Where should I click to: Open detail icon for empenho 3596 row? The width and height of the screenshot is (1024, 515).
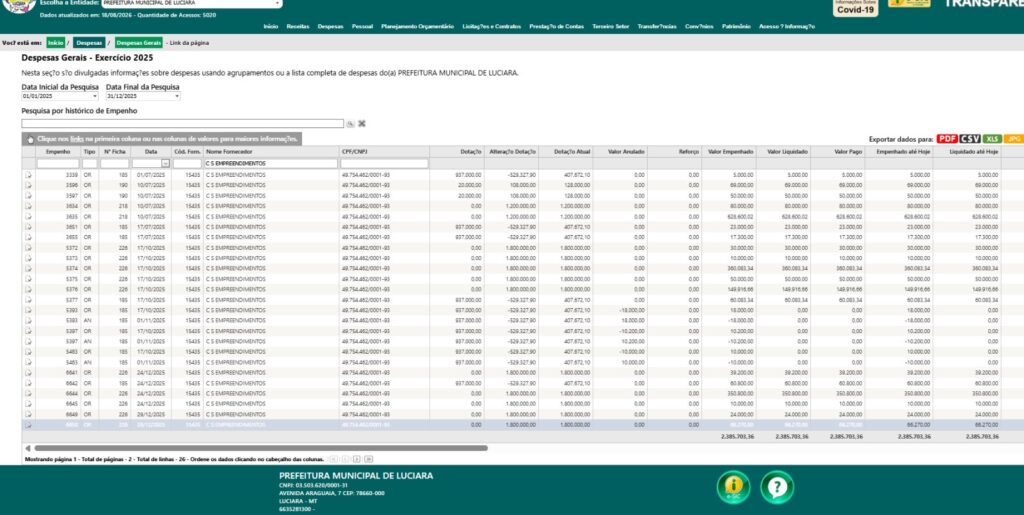tap(28, 185)
